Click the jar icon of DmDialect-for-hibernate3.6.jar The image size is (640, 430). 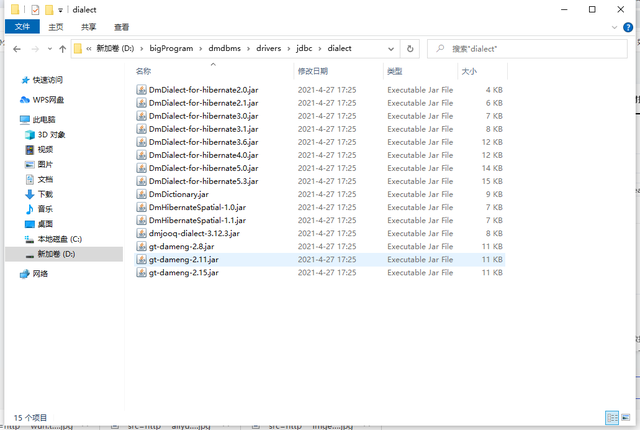(x=141, y=142)
